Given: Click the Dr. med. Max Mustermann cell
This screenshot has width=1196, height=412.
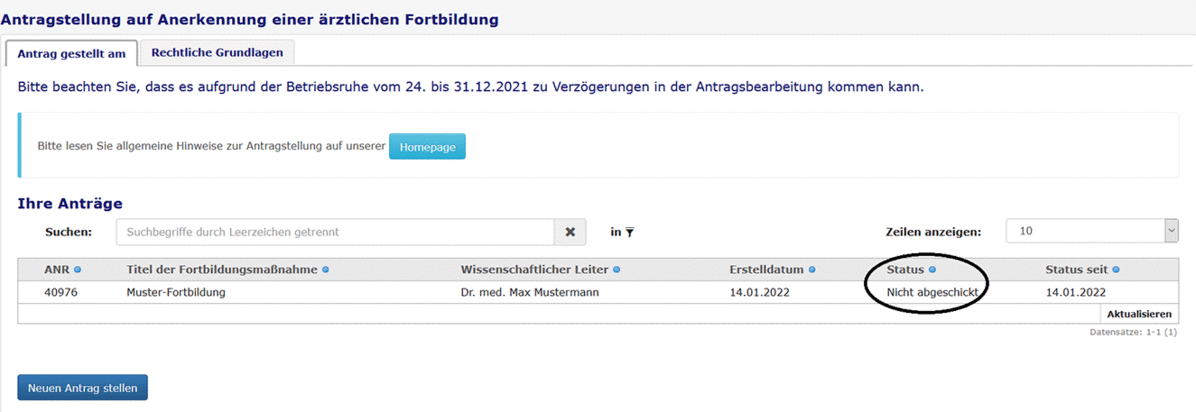Looking at the screenshot, I should point(530,293).
